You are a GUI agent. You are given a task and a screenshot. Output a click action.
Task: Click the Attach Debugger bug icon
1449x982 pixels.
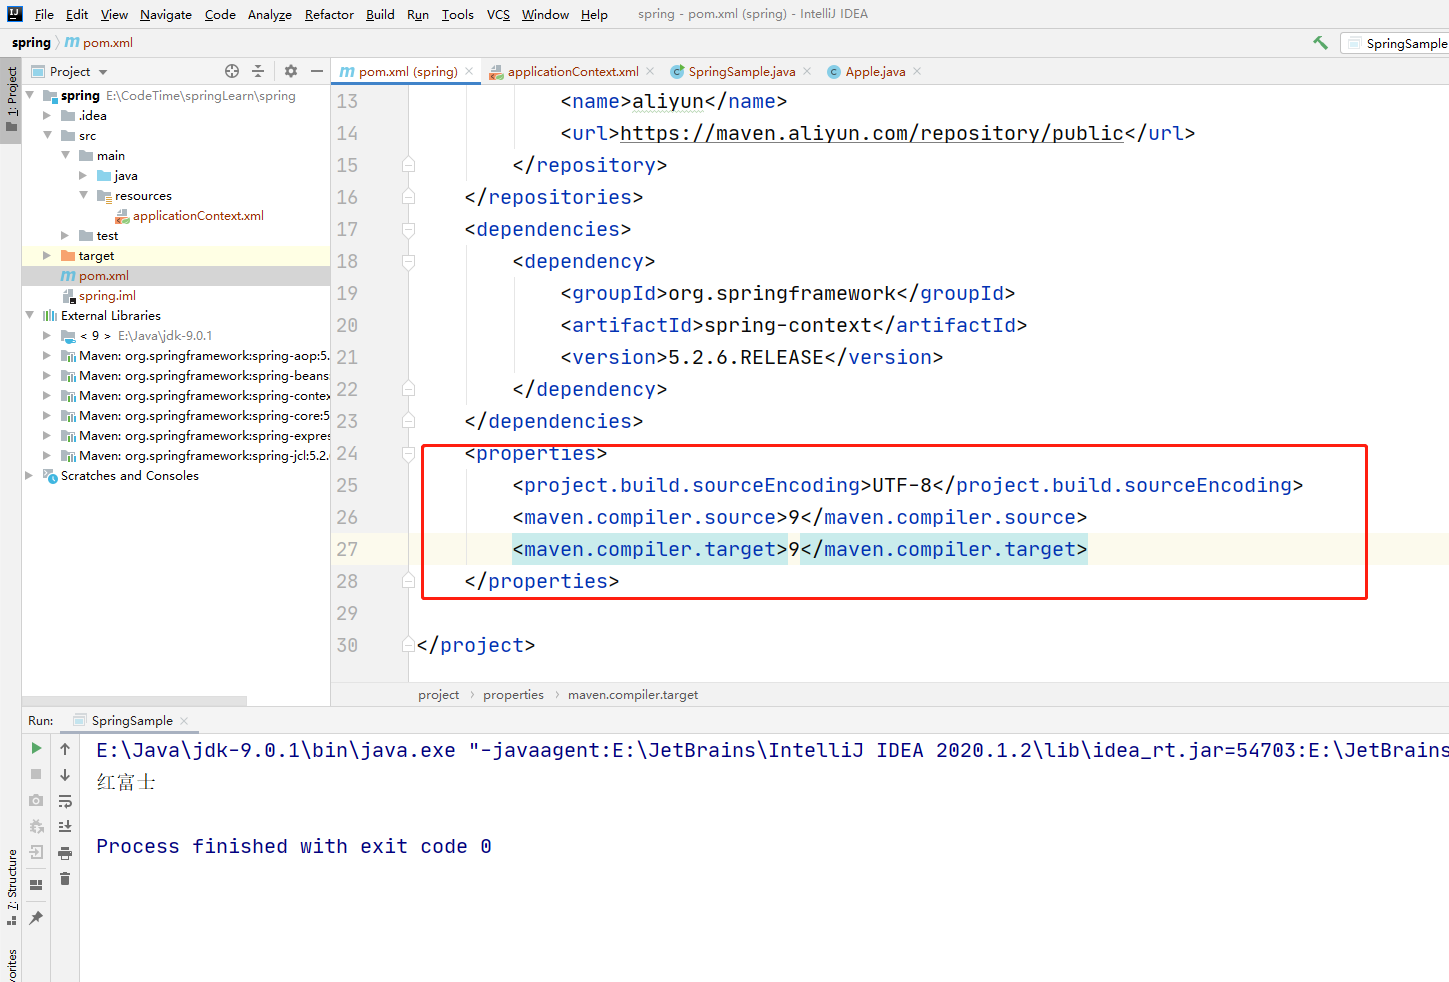pos(36,826)
